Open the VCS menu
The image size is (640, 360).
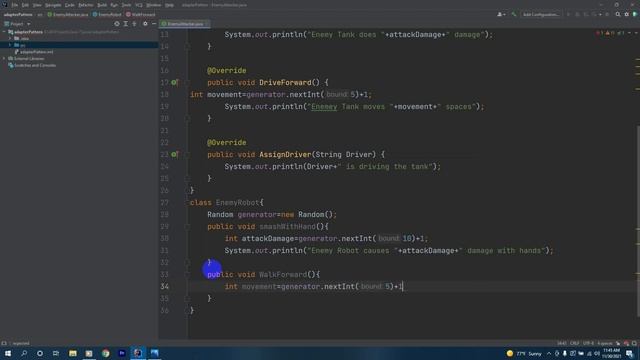click(139, 5)
